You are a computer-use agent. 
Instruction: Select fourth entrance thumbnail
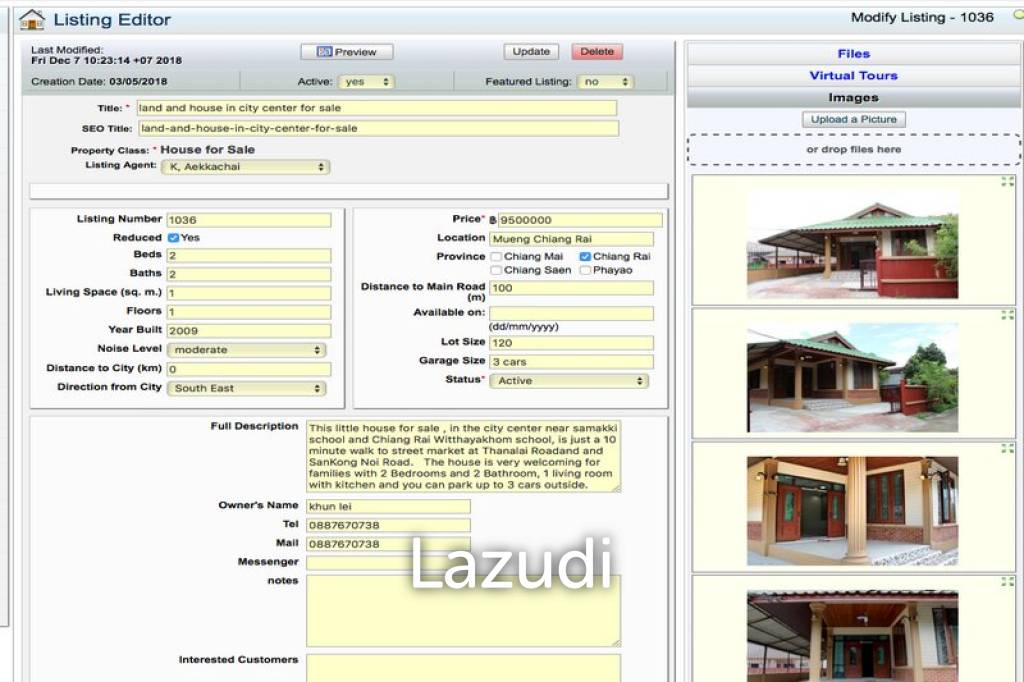coord(852,636)
